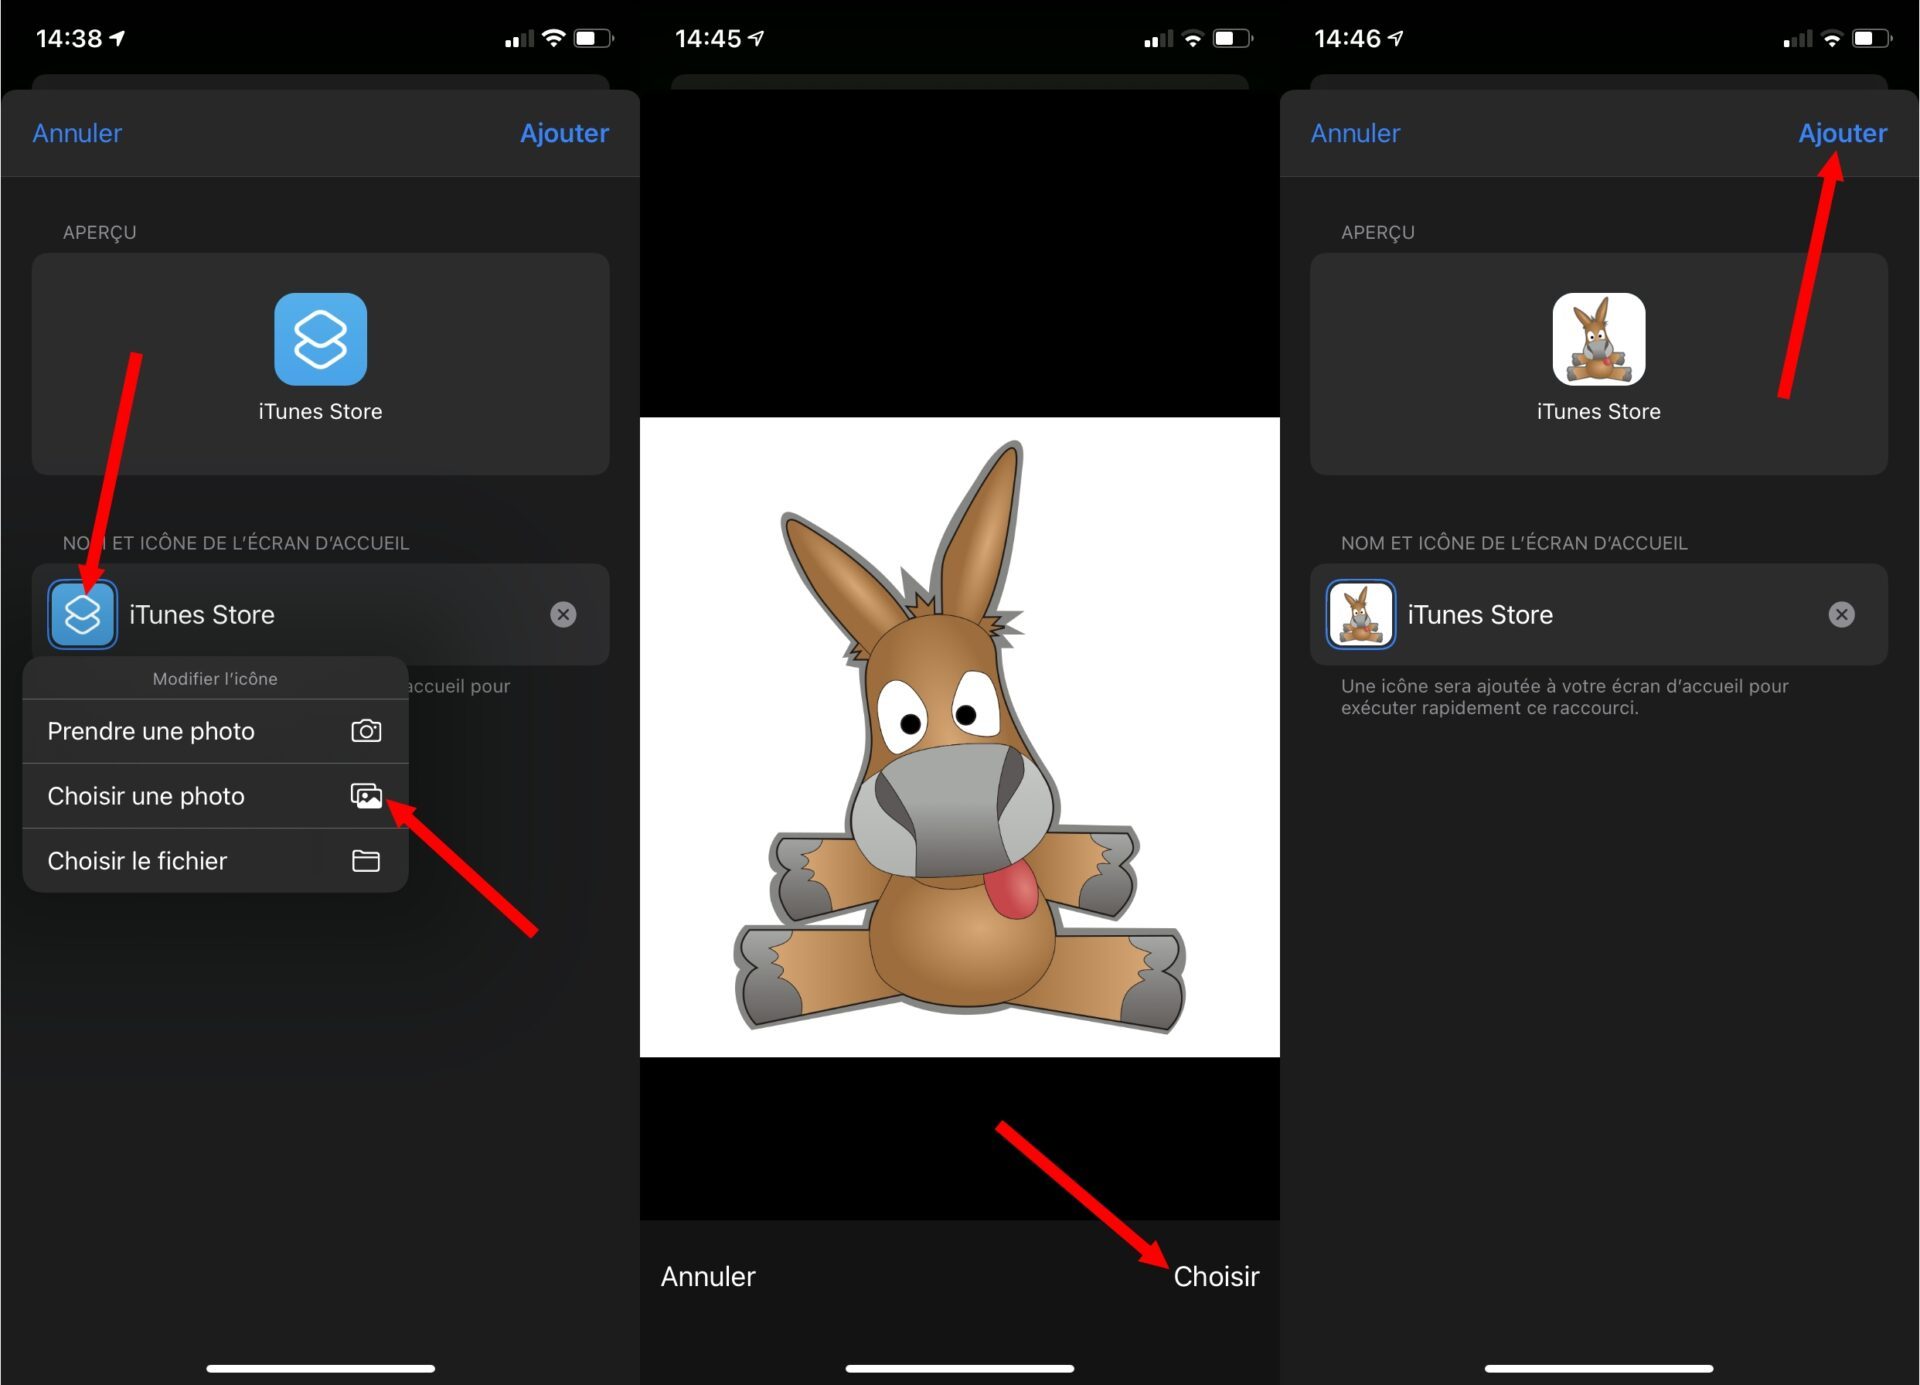This screenshot has height=1385, width=1920.
Task: Clear the iTunes Store name in left screen
Action: click(x=563, y=614)
